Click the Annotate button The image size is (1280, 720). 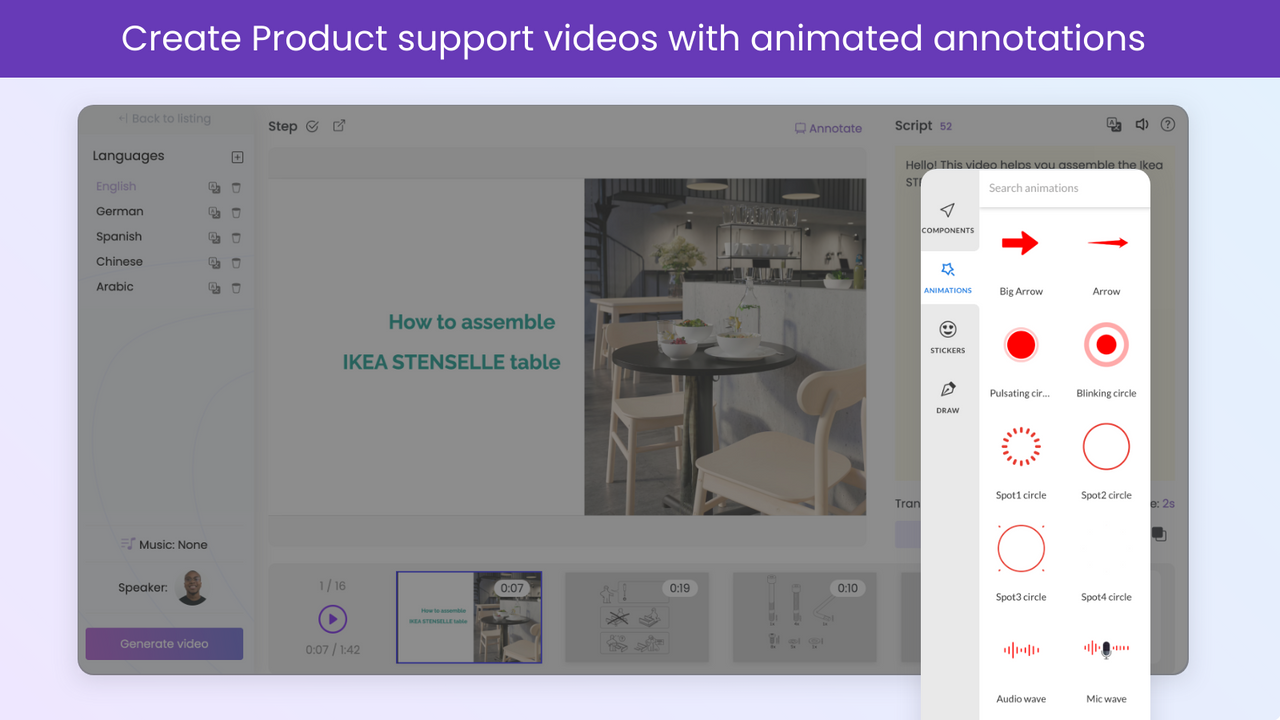[x=828, y=128]
